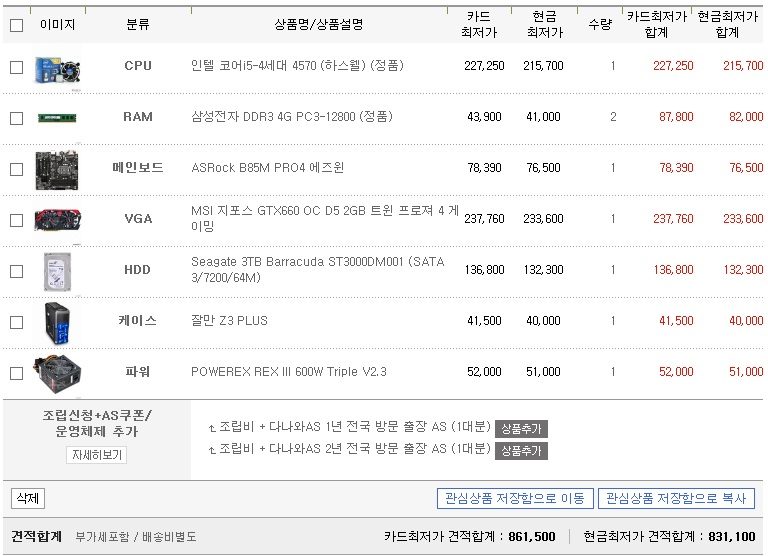Toggle the select-all checkbox in header

coord(17,25)
